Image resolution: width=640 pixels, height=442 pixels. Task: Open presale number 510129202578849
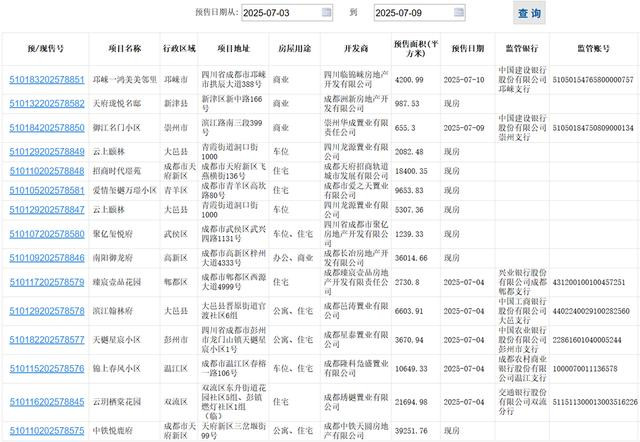[47, 152]
